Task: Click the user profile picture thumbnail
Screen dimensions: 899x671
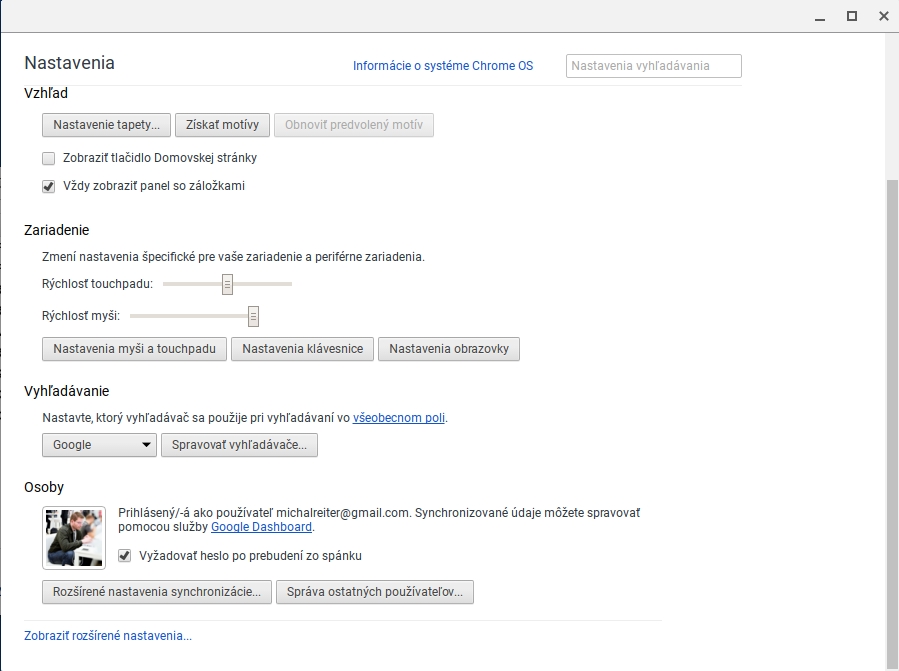Action: click(74, 538)
